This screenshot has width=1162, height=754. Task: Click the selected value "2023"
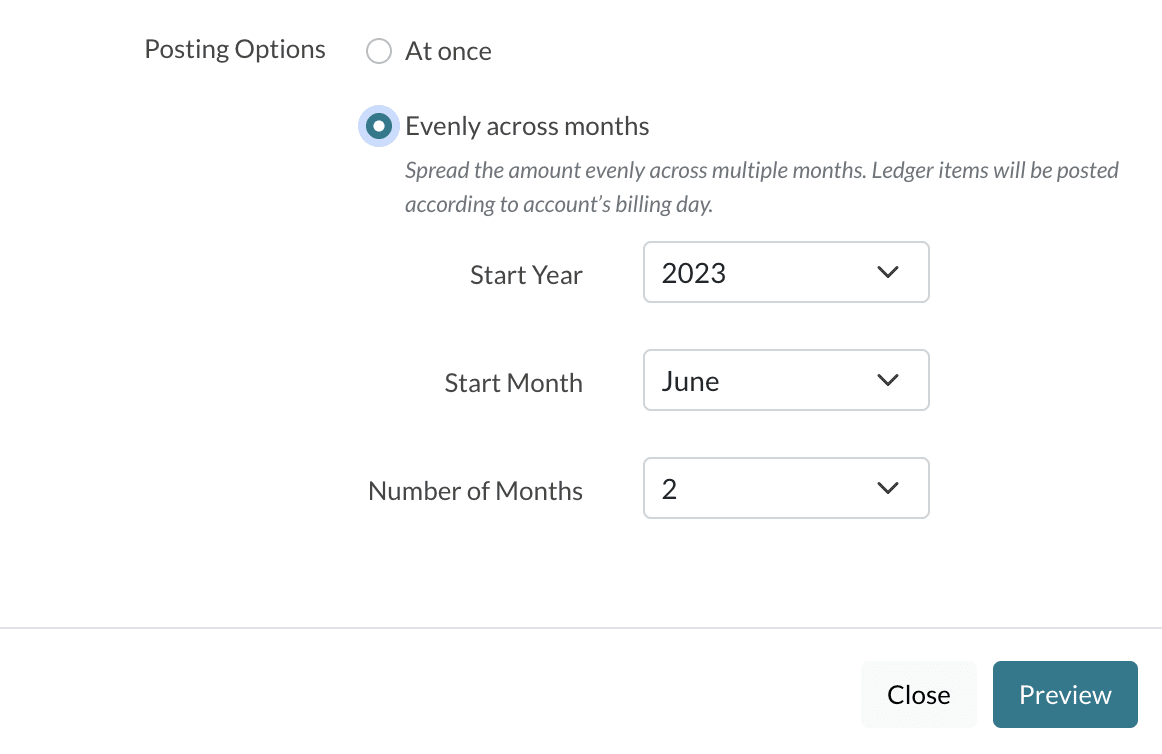694,273
